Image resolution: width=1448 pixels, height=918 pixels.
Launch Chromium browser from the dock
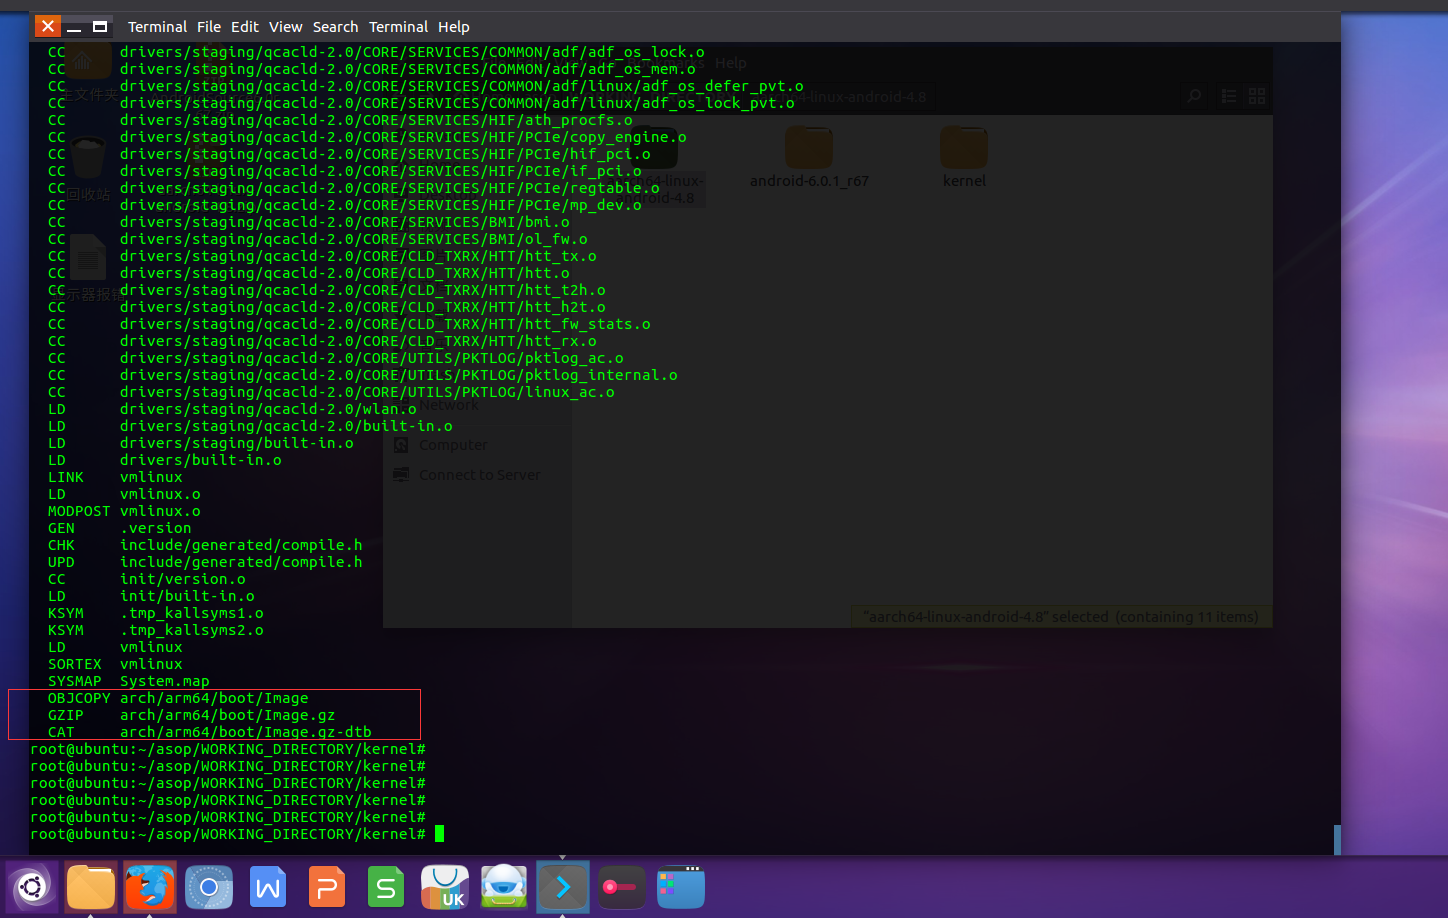tap(209, 887)
